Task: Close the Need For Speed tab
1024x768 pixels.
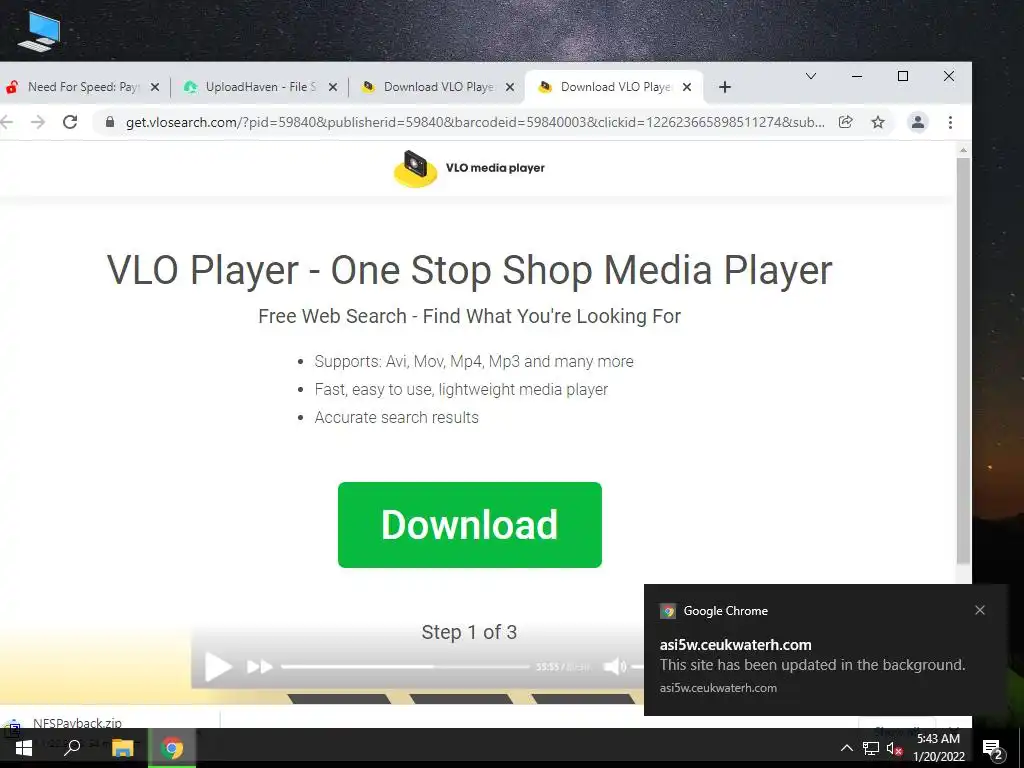Action: click(155, 87)
